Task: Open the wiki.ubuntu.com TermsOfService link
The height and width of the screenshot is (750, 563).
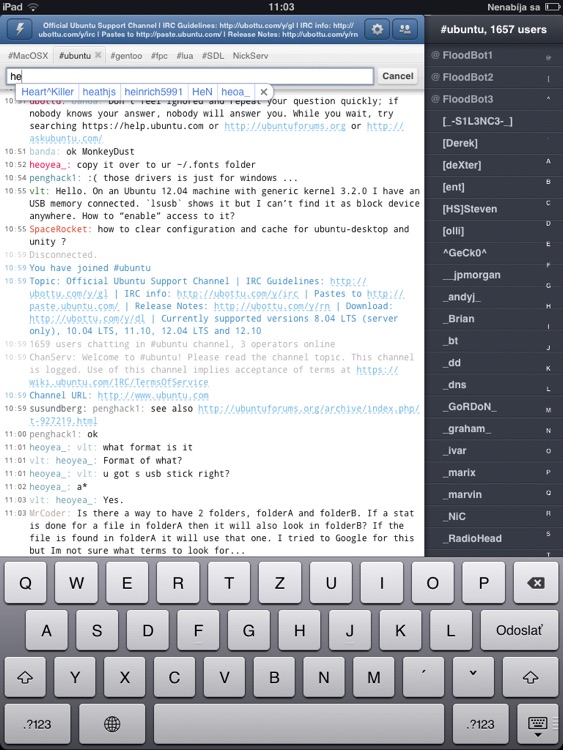Action: 119,382
